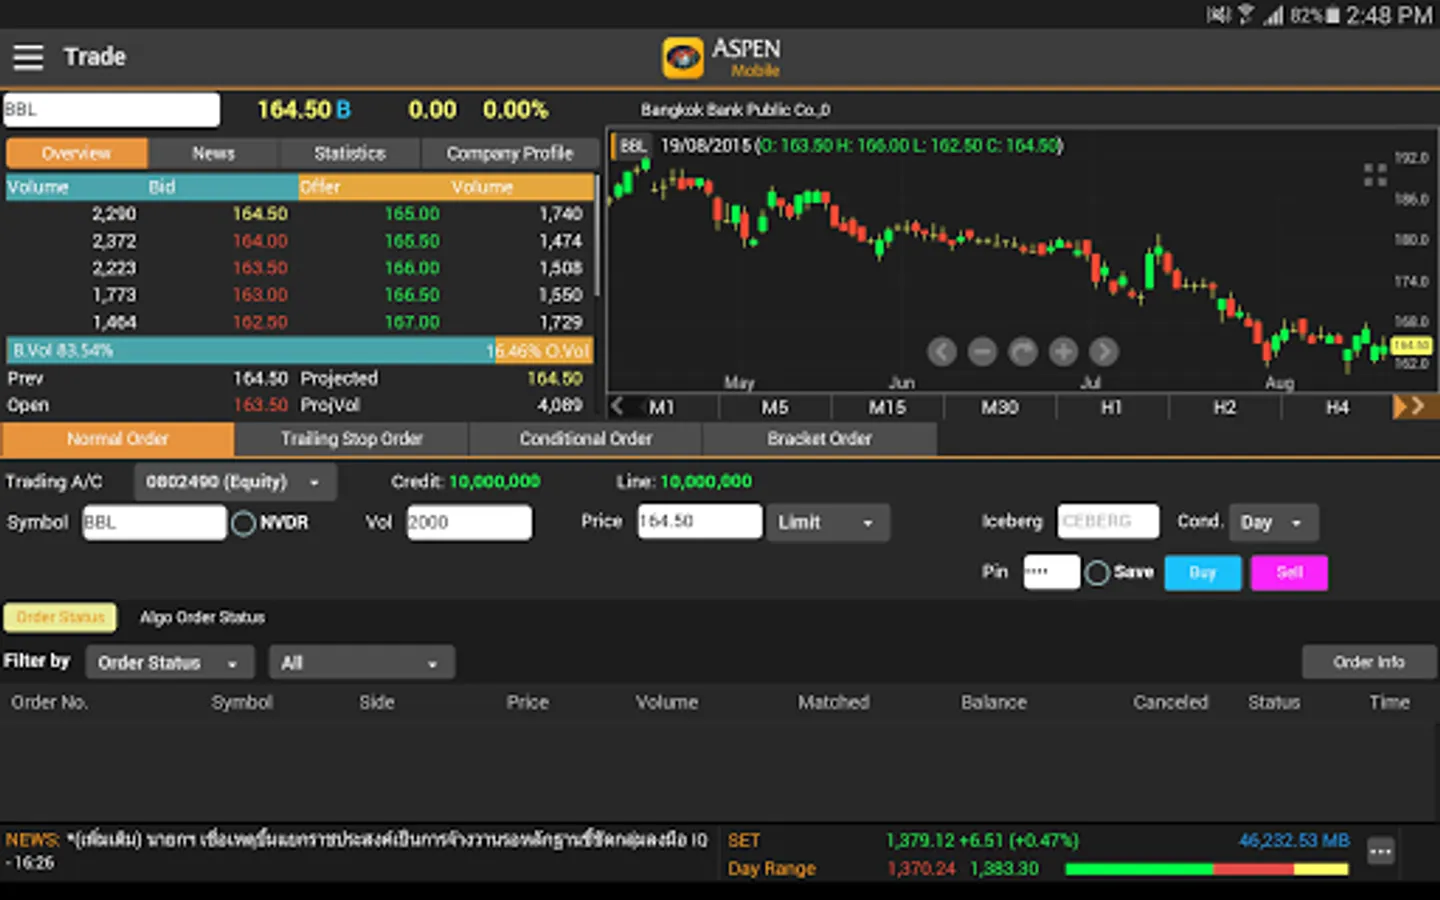Image resolution: width=1440 pixels, height=900 pixels.
Task: Open the Order Info button
Action: click(1369, 662)
